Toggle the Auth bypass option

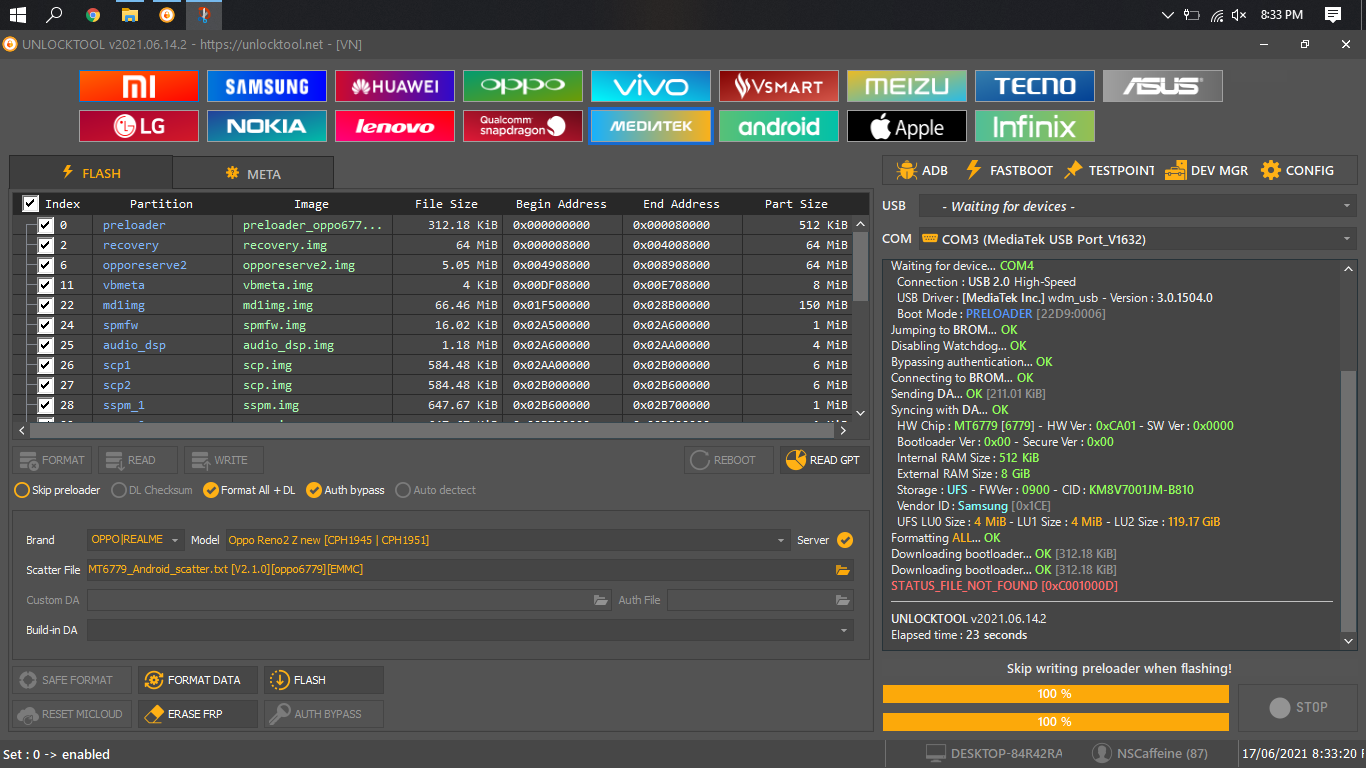tap(345, 490)
